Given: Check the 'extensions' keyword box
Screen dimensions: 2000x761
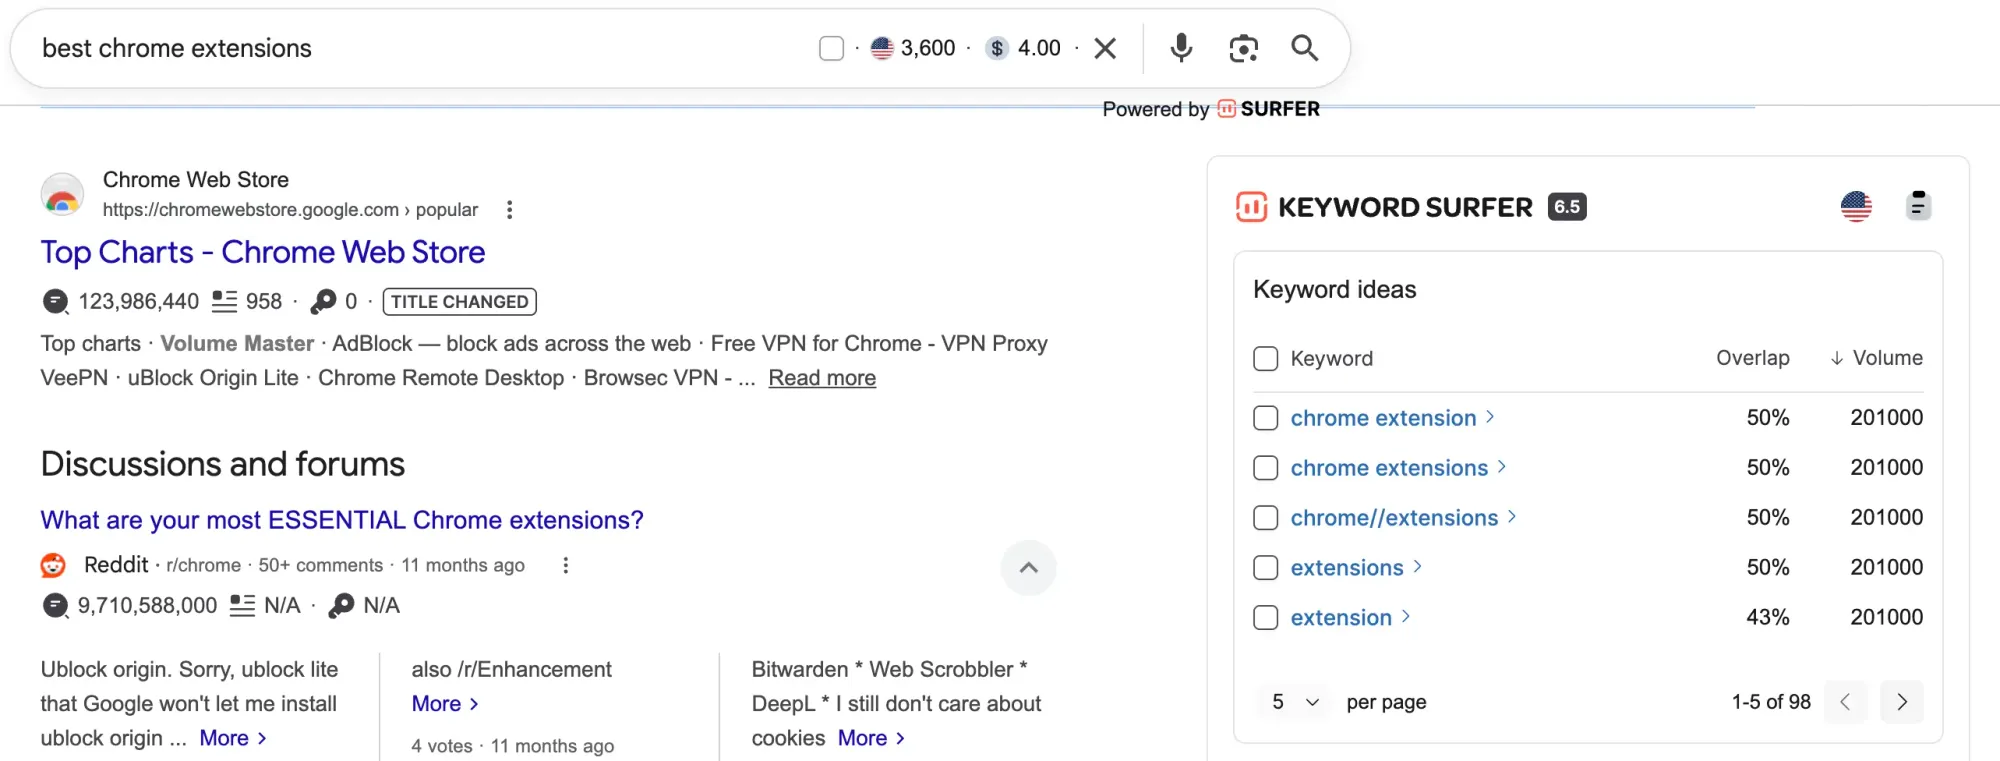Looking at the screenshot, I should tap(1266, 568).
